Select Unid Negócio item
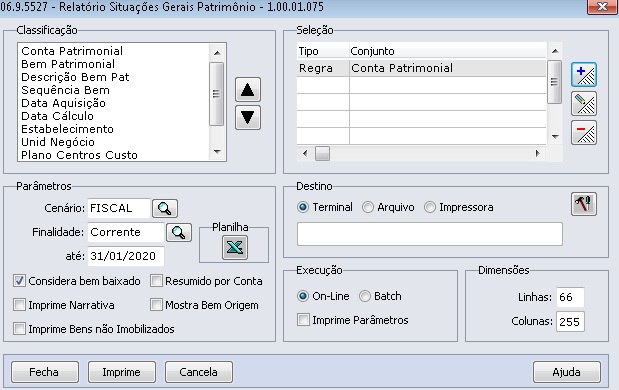Screen dimensions: 619x390 click(x=58, y=142)
